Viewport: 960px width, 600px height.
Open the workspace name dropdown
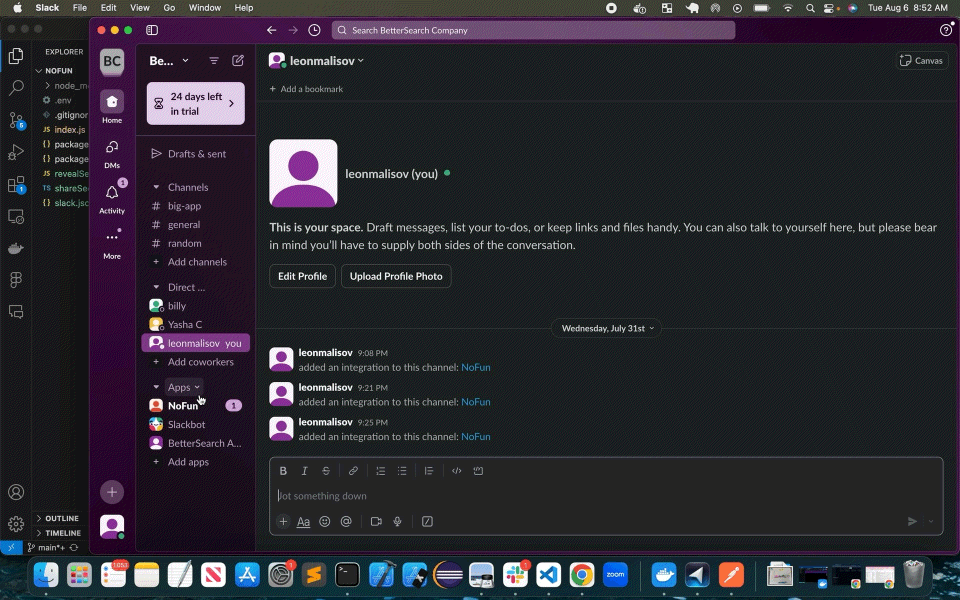tap(168, 61)
